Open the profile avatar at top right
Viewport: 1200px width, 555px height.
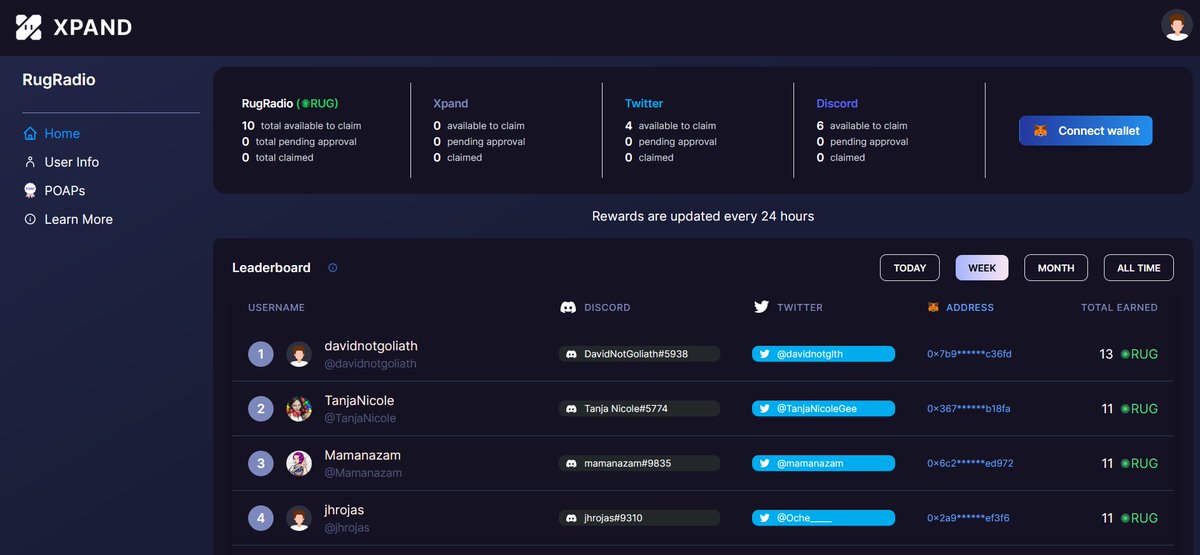pos(1176,25)
